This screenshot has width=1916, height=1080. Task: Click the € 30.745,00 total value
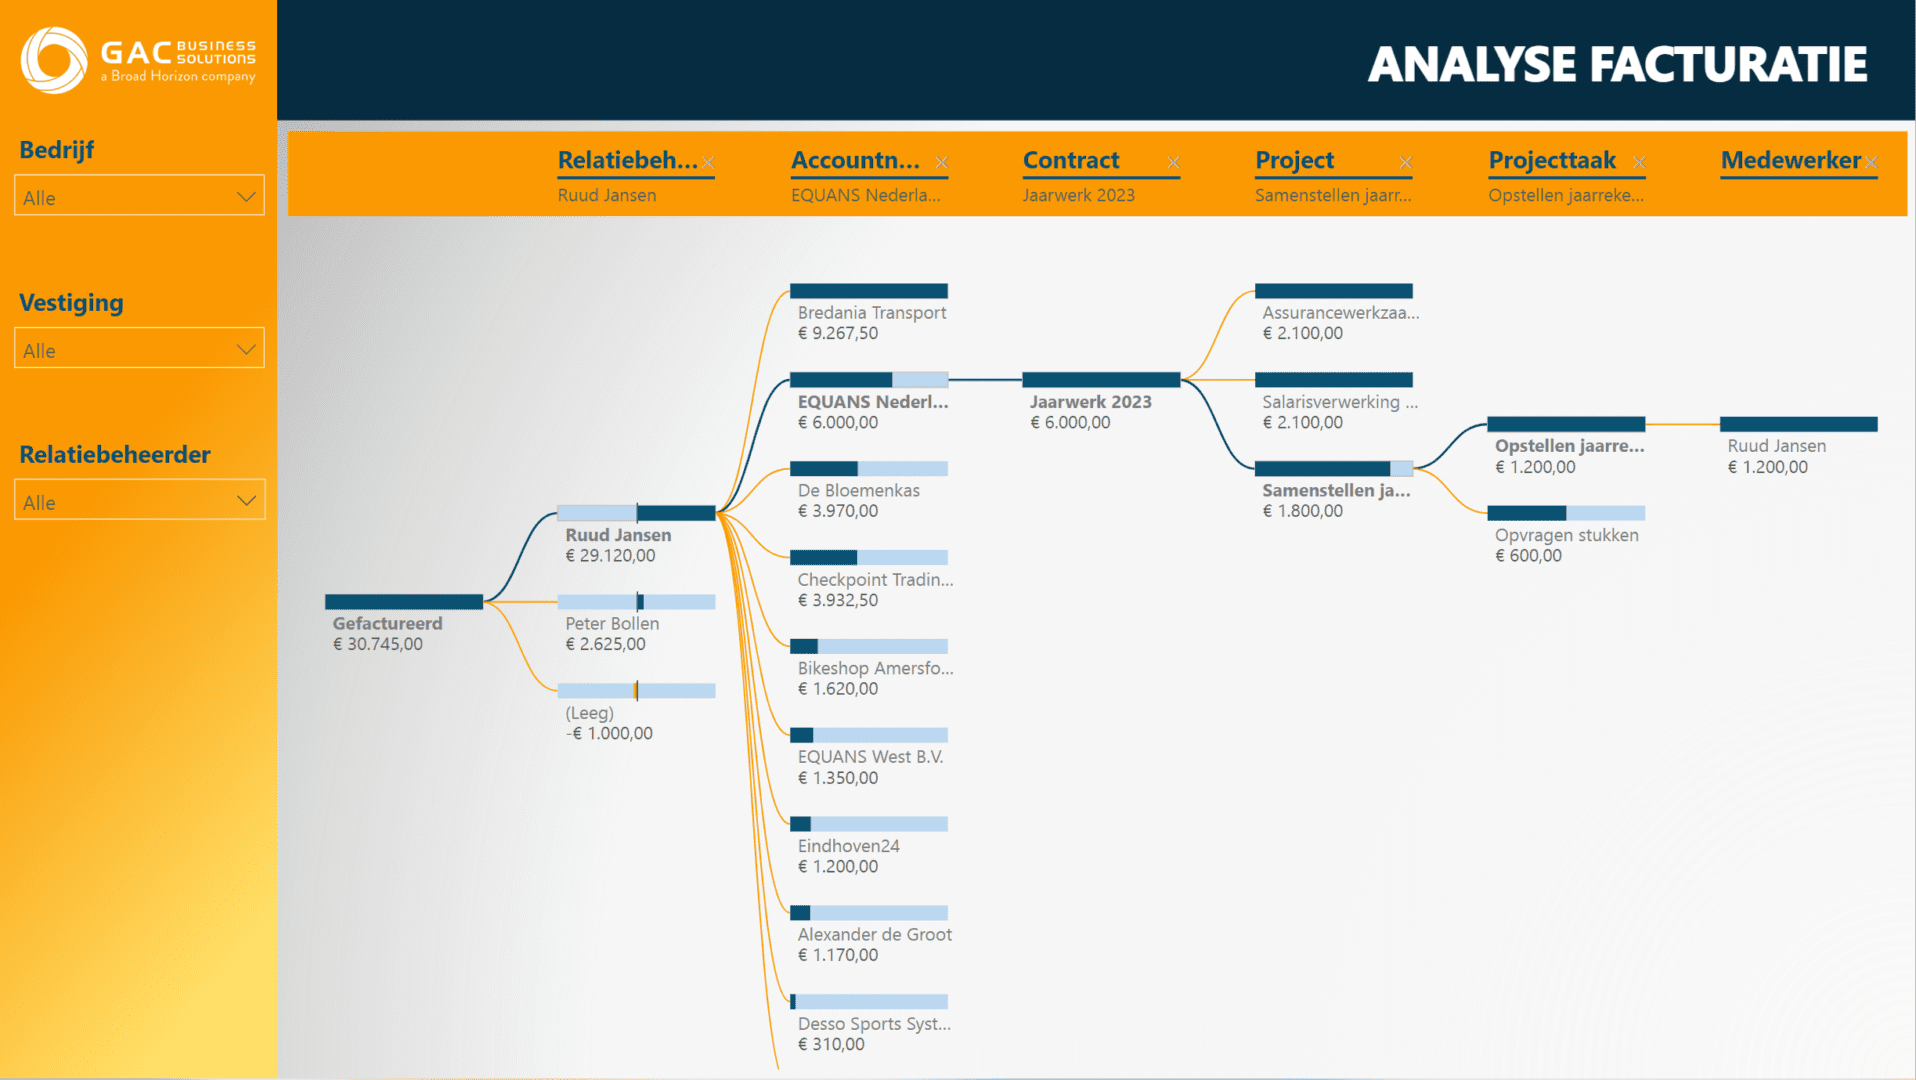click(x=378, y=645)
